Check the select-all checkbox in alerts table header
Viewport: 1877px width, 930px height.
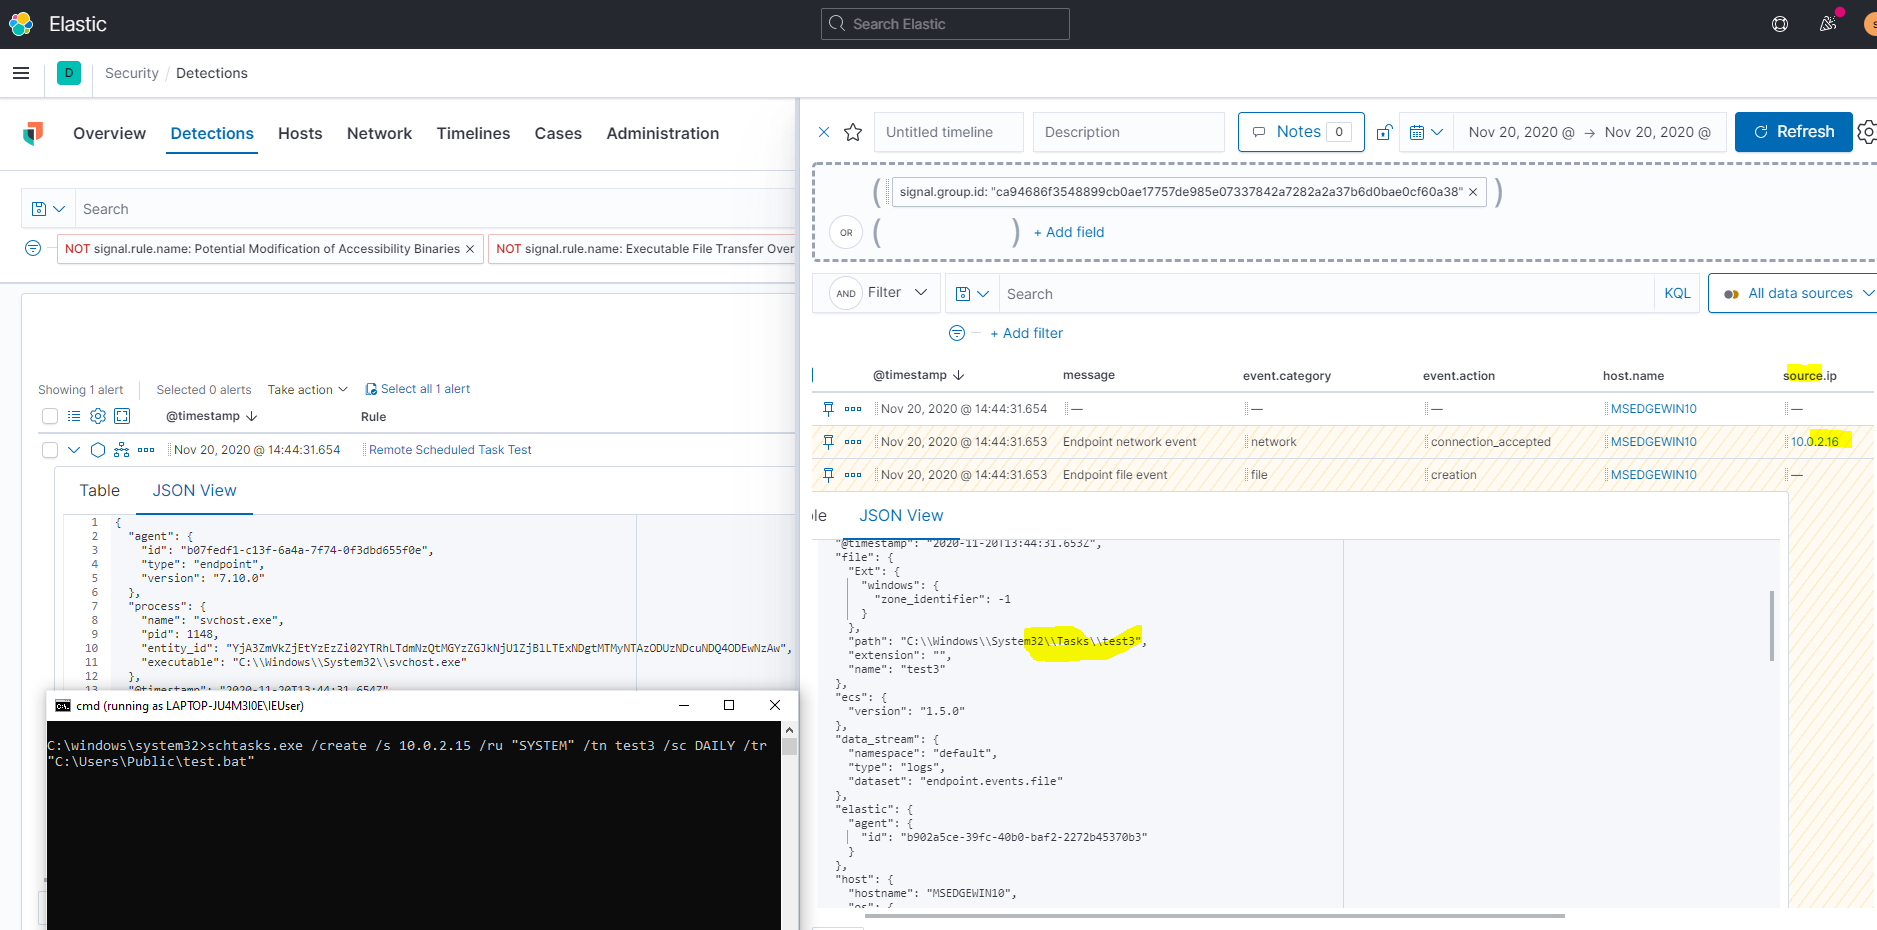tap(49, 416)
